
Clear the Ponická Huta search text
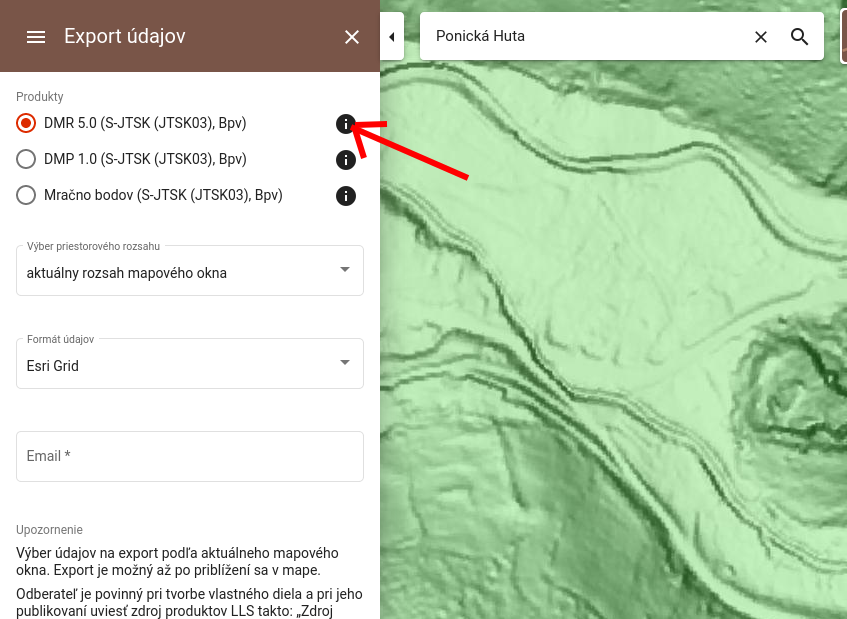761,37
